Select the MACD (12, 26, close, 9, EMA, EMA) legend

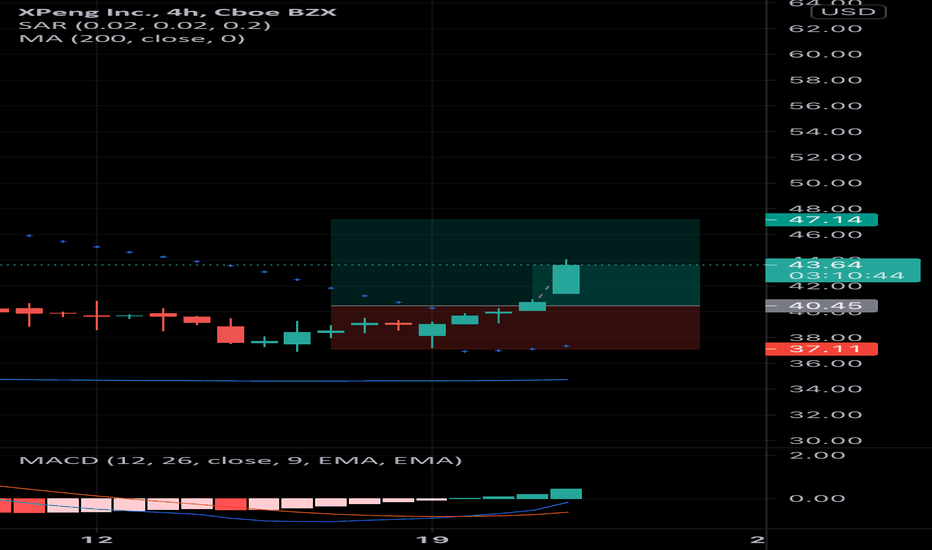click(240, 460)
